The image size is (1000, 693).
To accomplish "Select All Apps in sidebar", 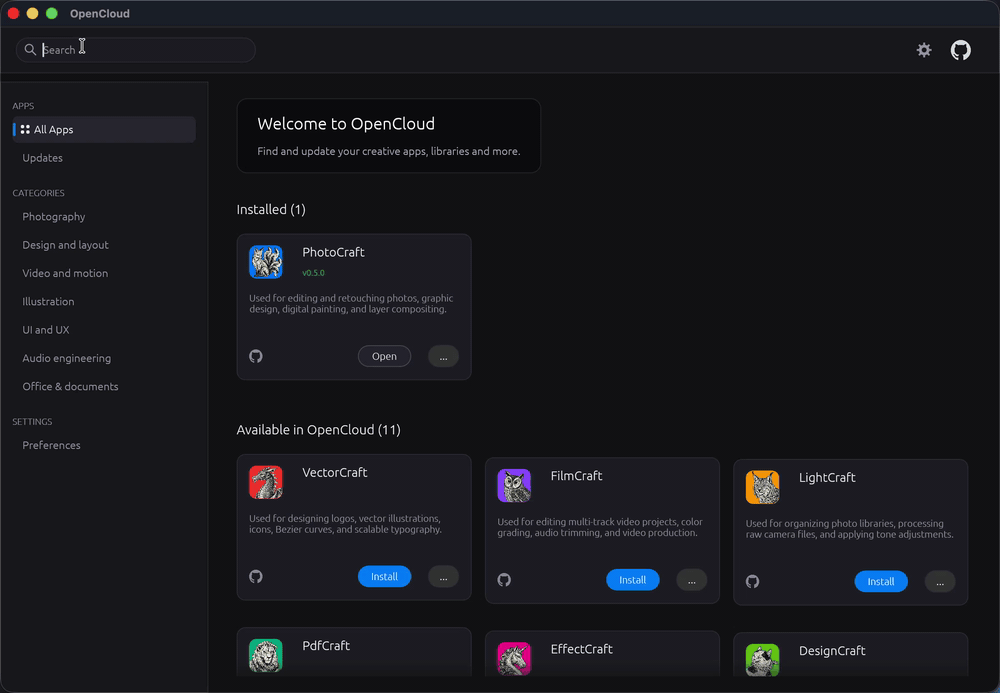I will coord(104,129).
